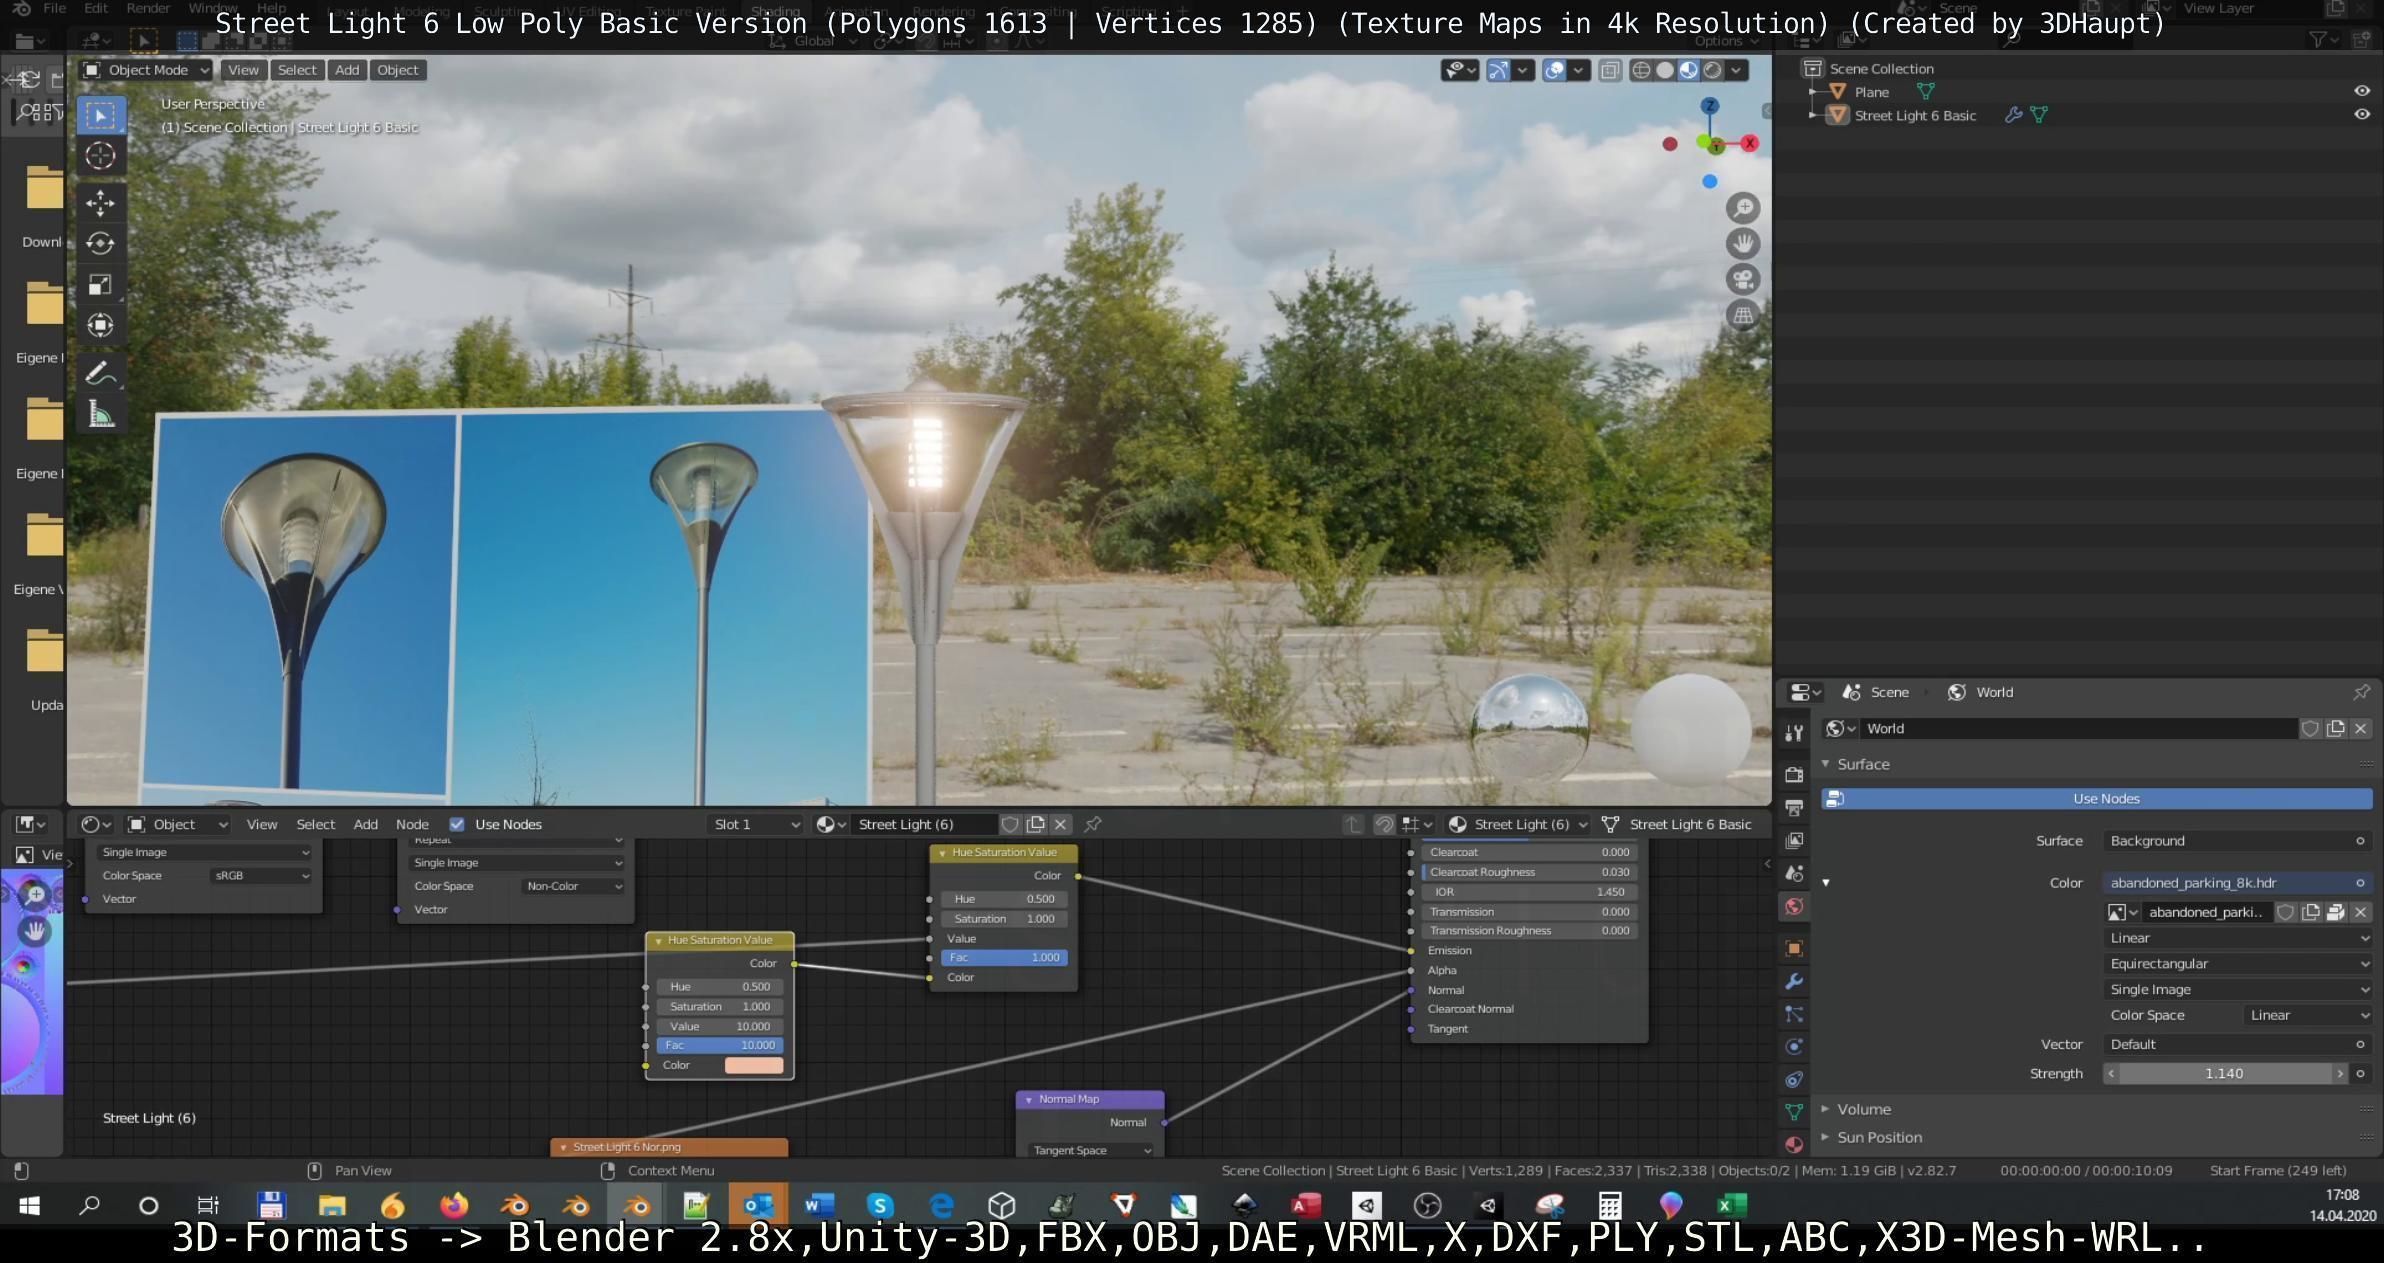Open the Object Mode dropdown
Image resolution: width=2384 pixels, height=1263 pixels.
click(x=146, y=70)
